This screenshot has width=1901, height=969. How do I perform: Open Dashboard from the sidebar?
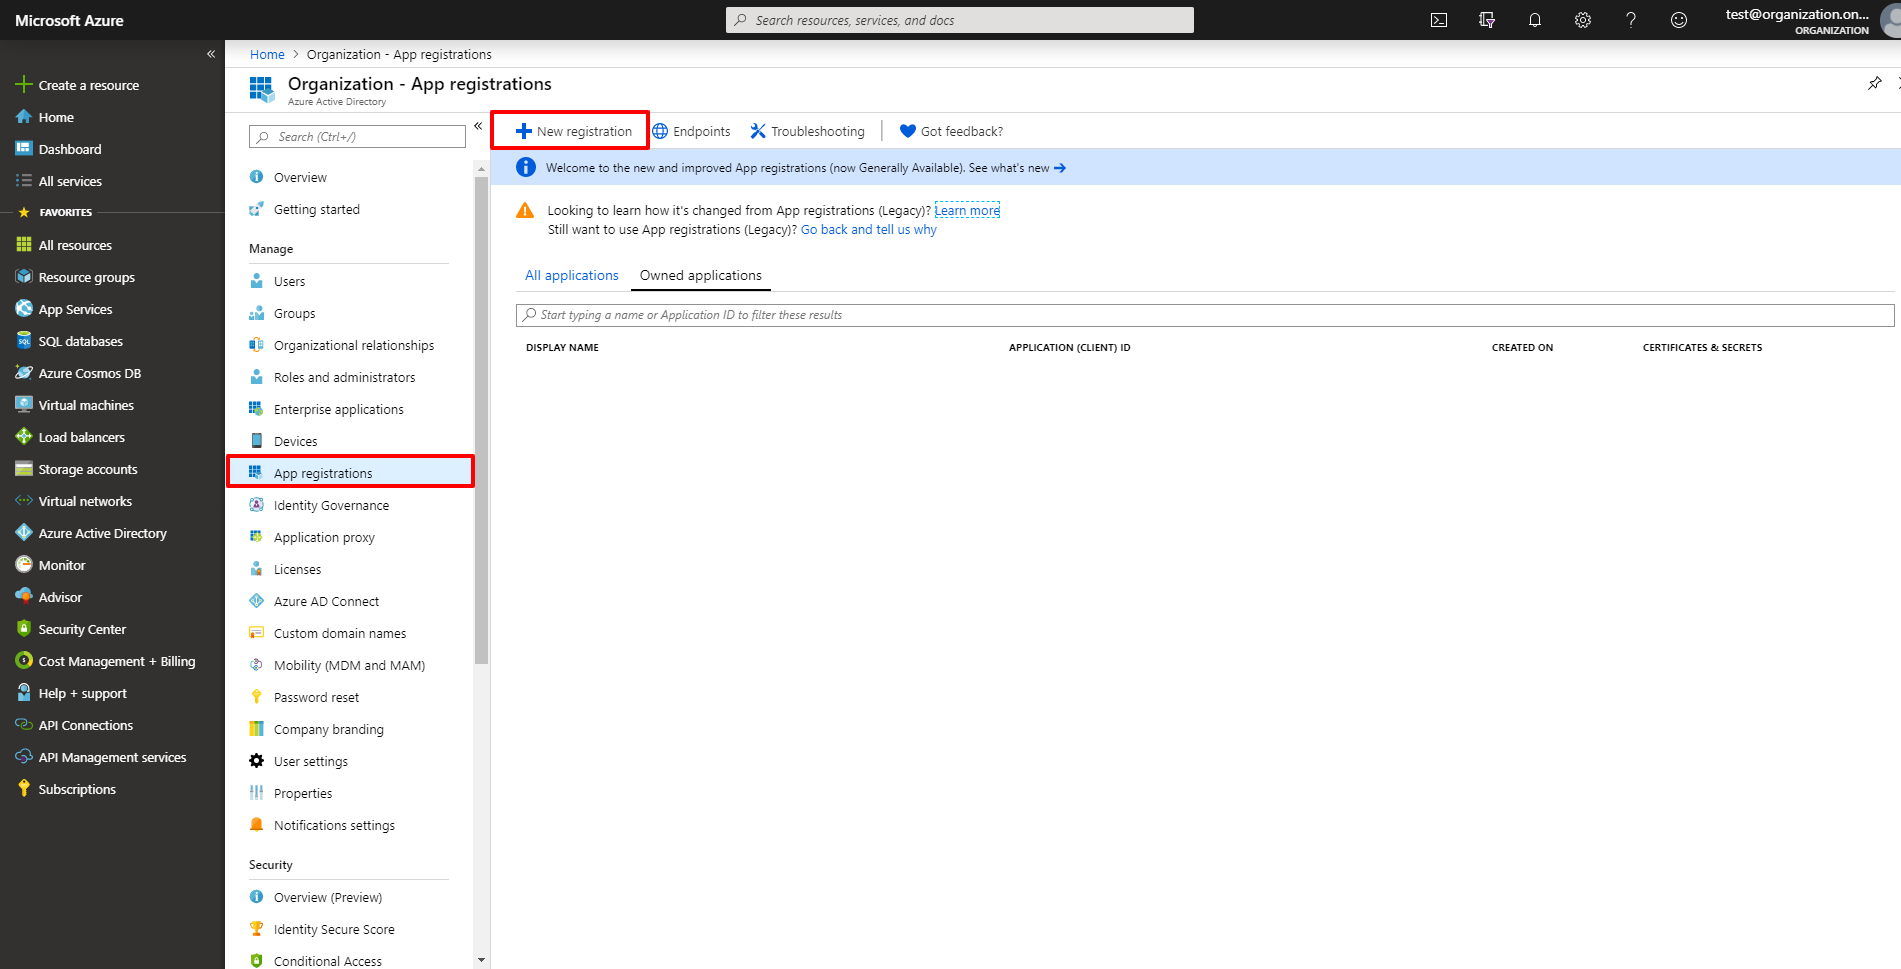(59, 149)
